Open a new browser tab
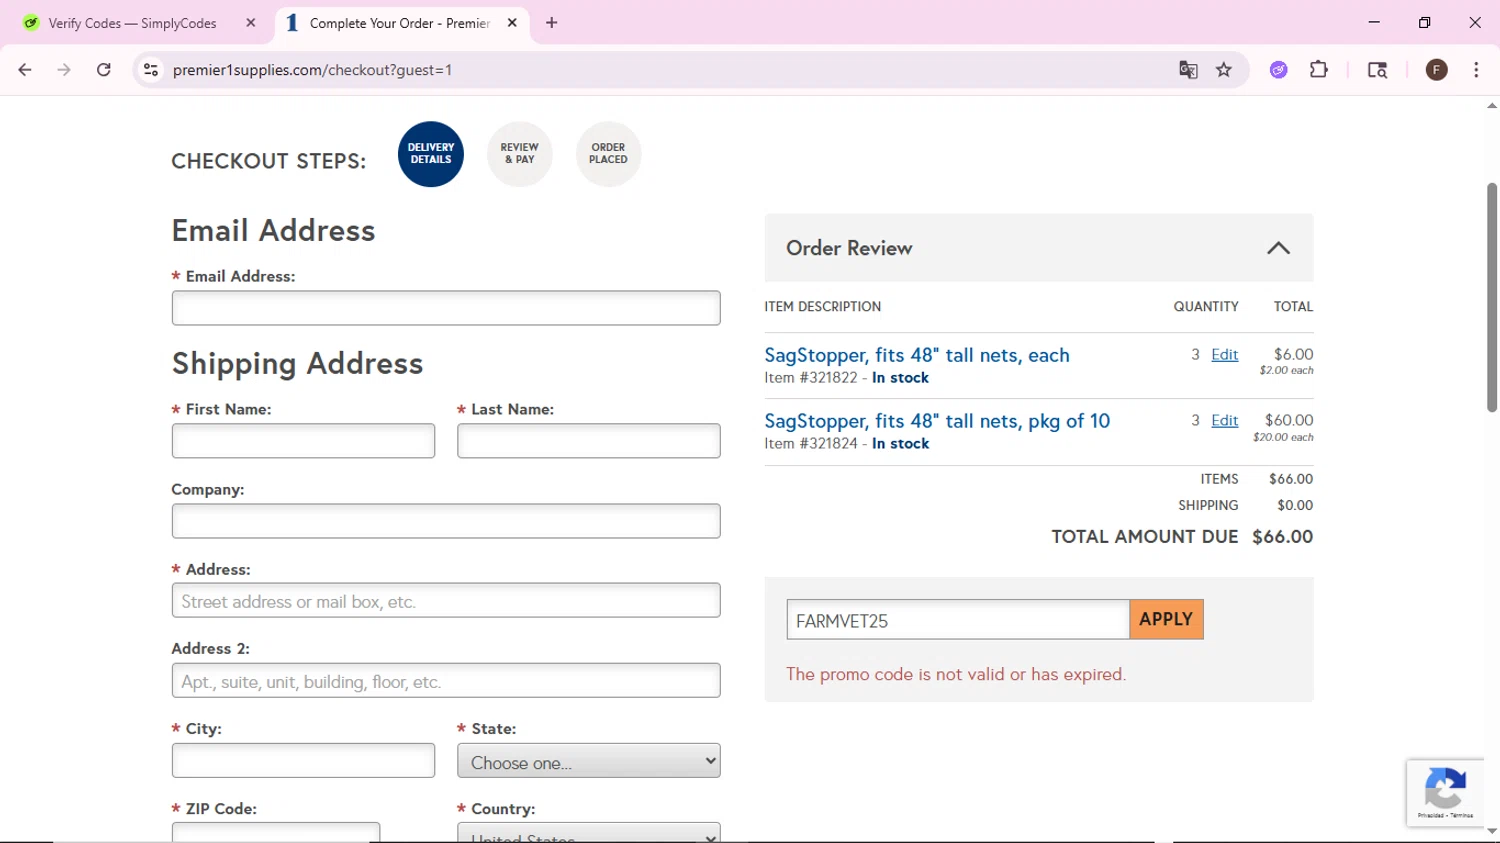This screenshot has height=843, width=1500. pos(552,23)
